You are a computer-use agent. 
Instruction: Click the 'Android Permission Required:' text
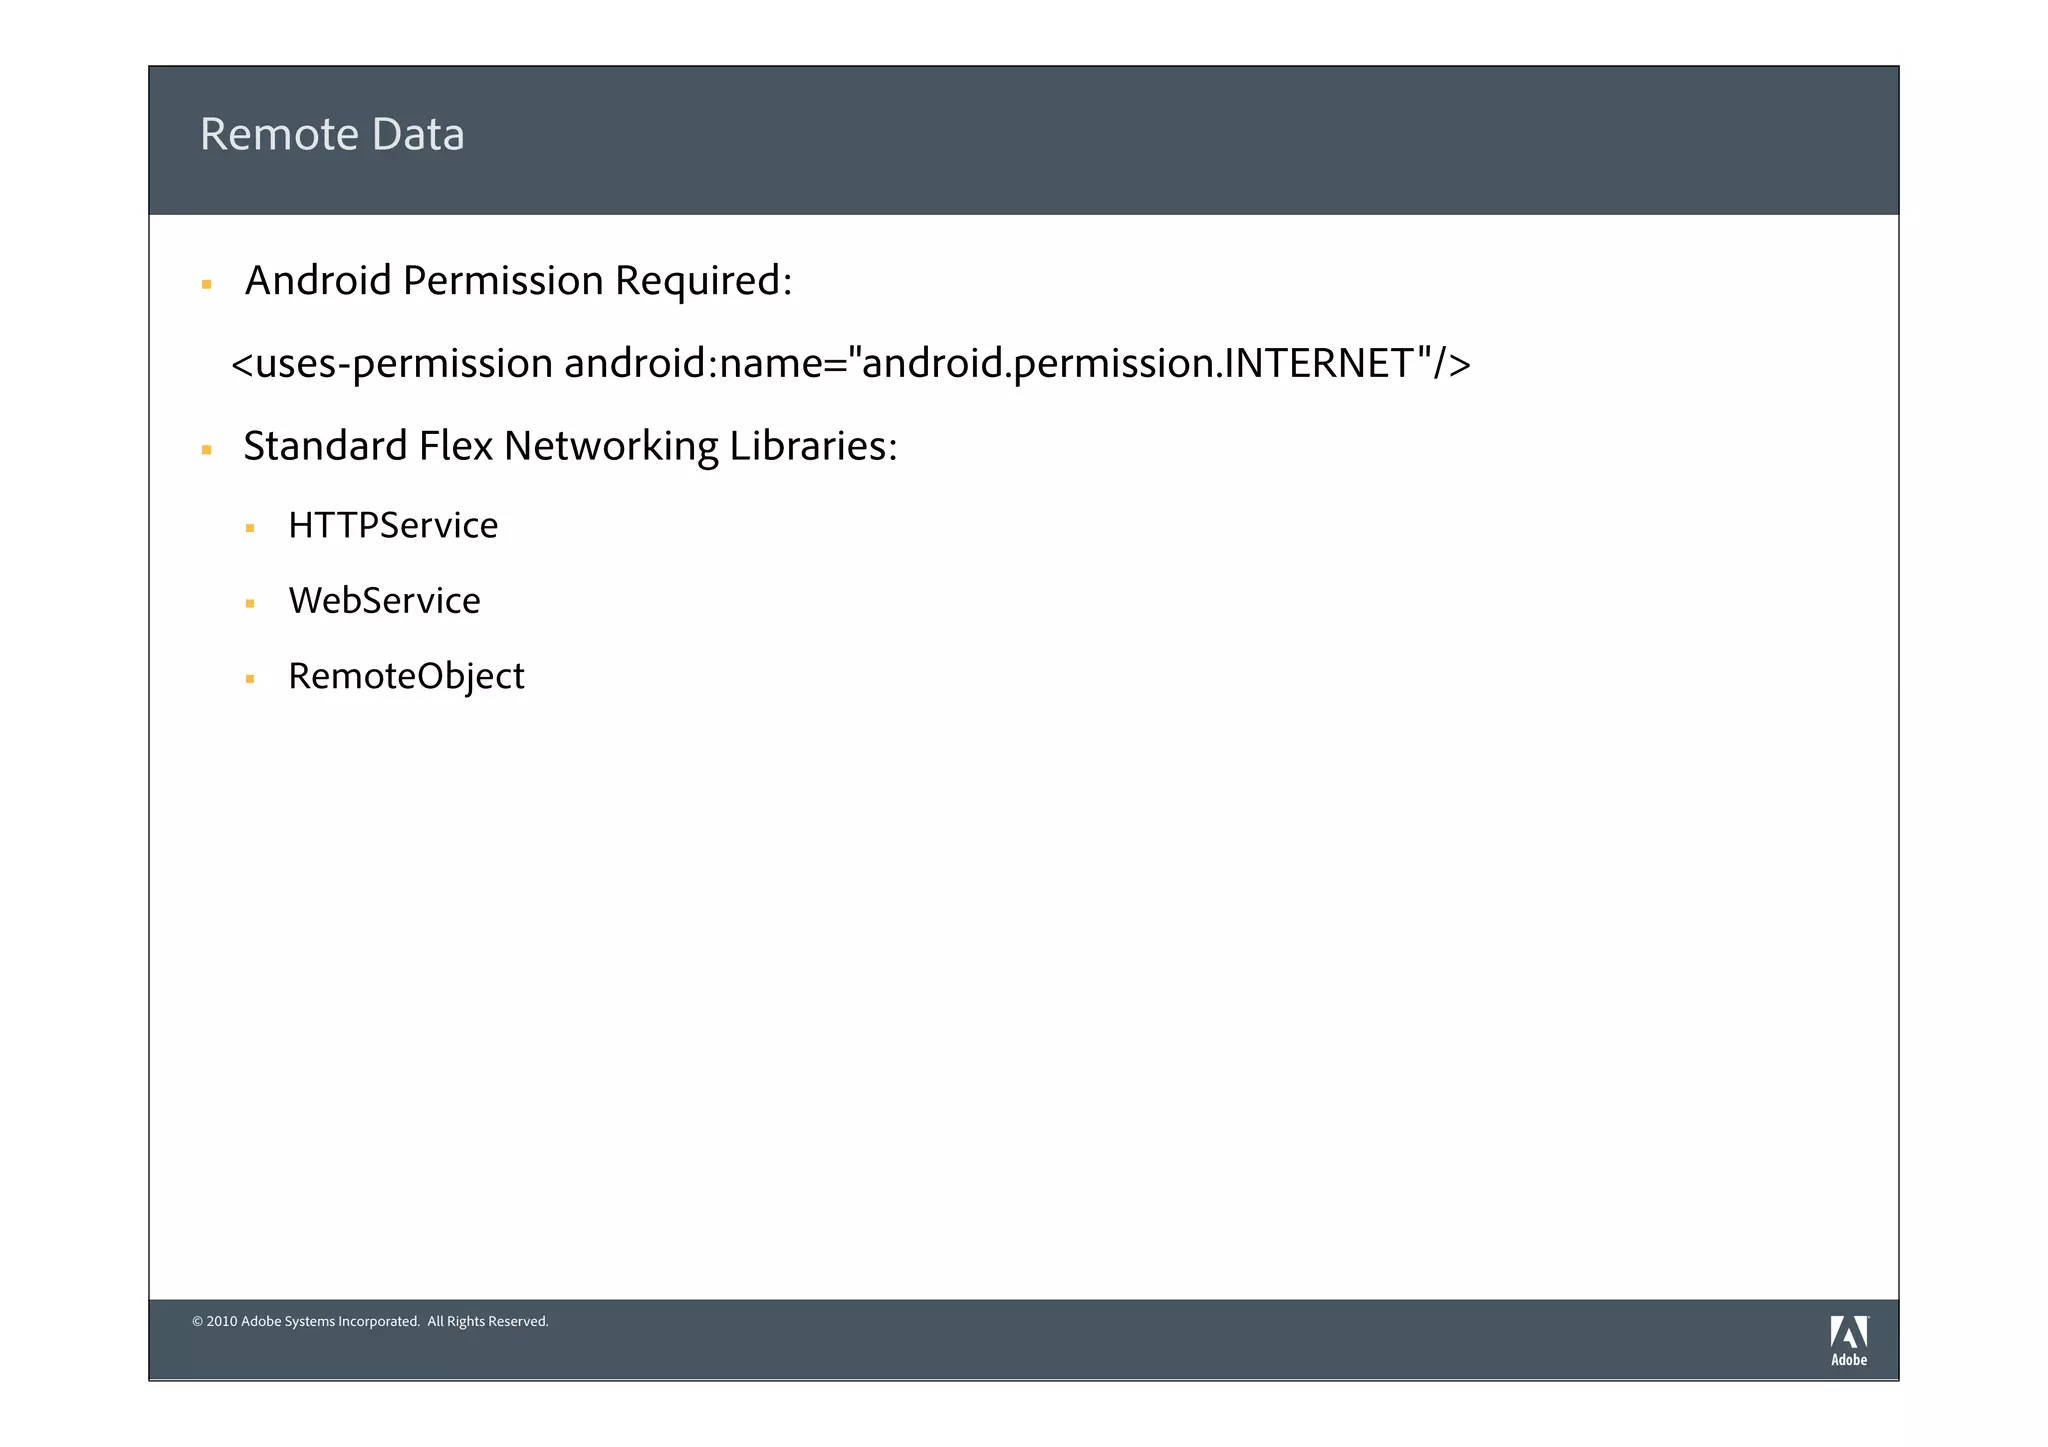(518, 281)
